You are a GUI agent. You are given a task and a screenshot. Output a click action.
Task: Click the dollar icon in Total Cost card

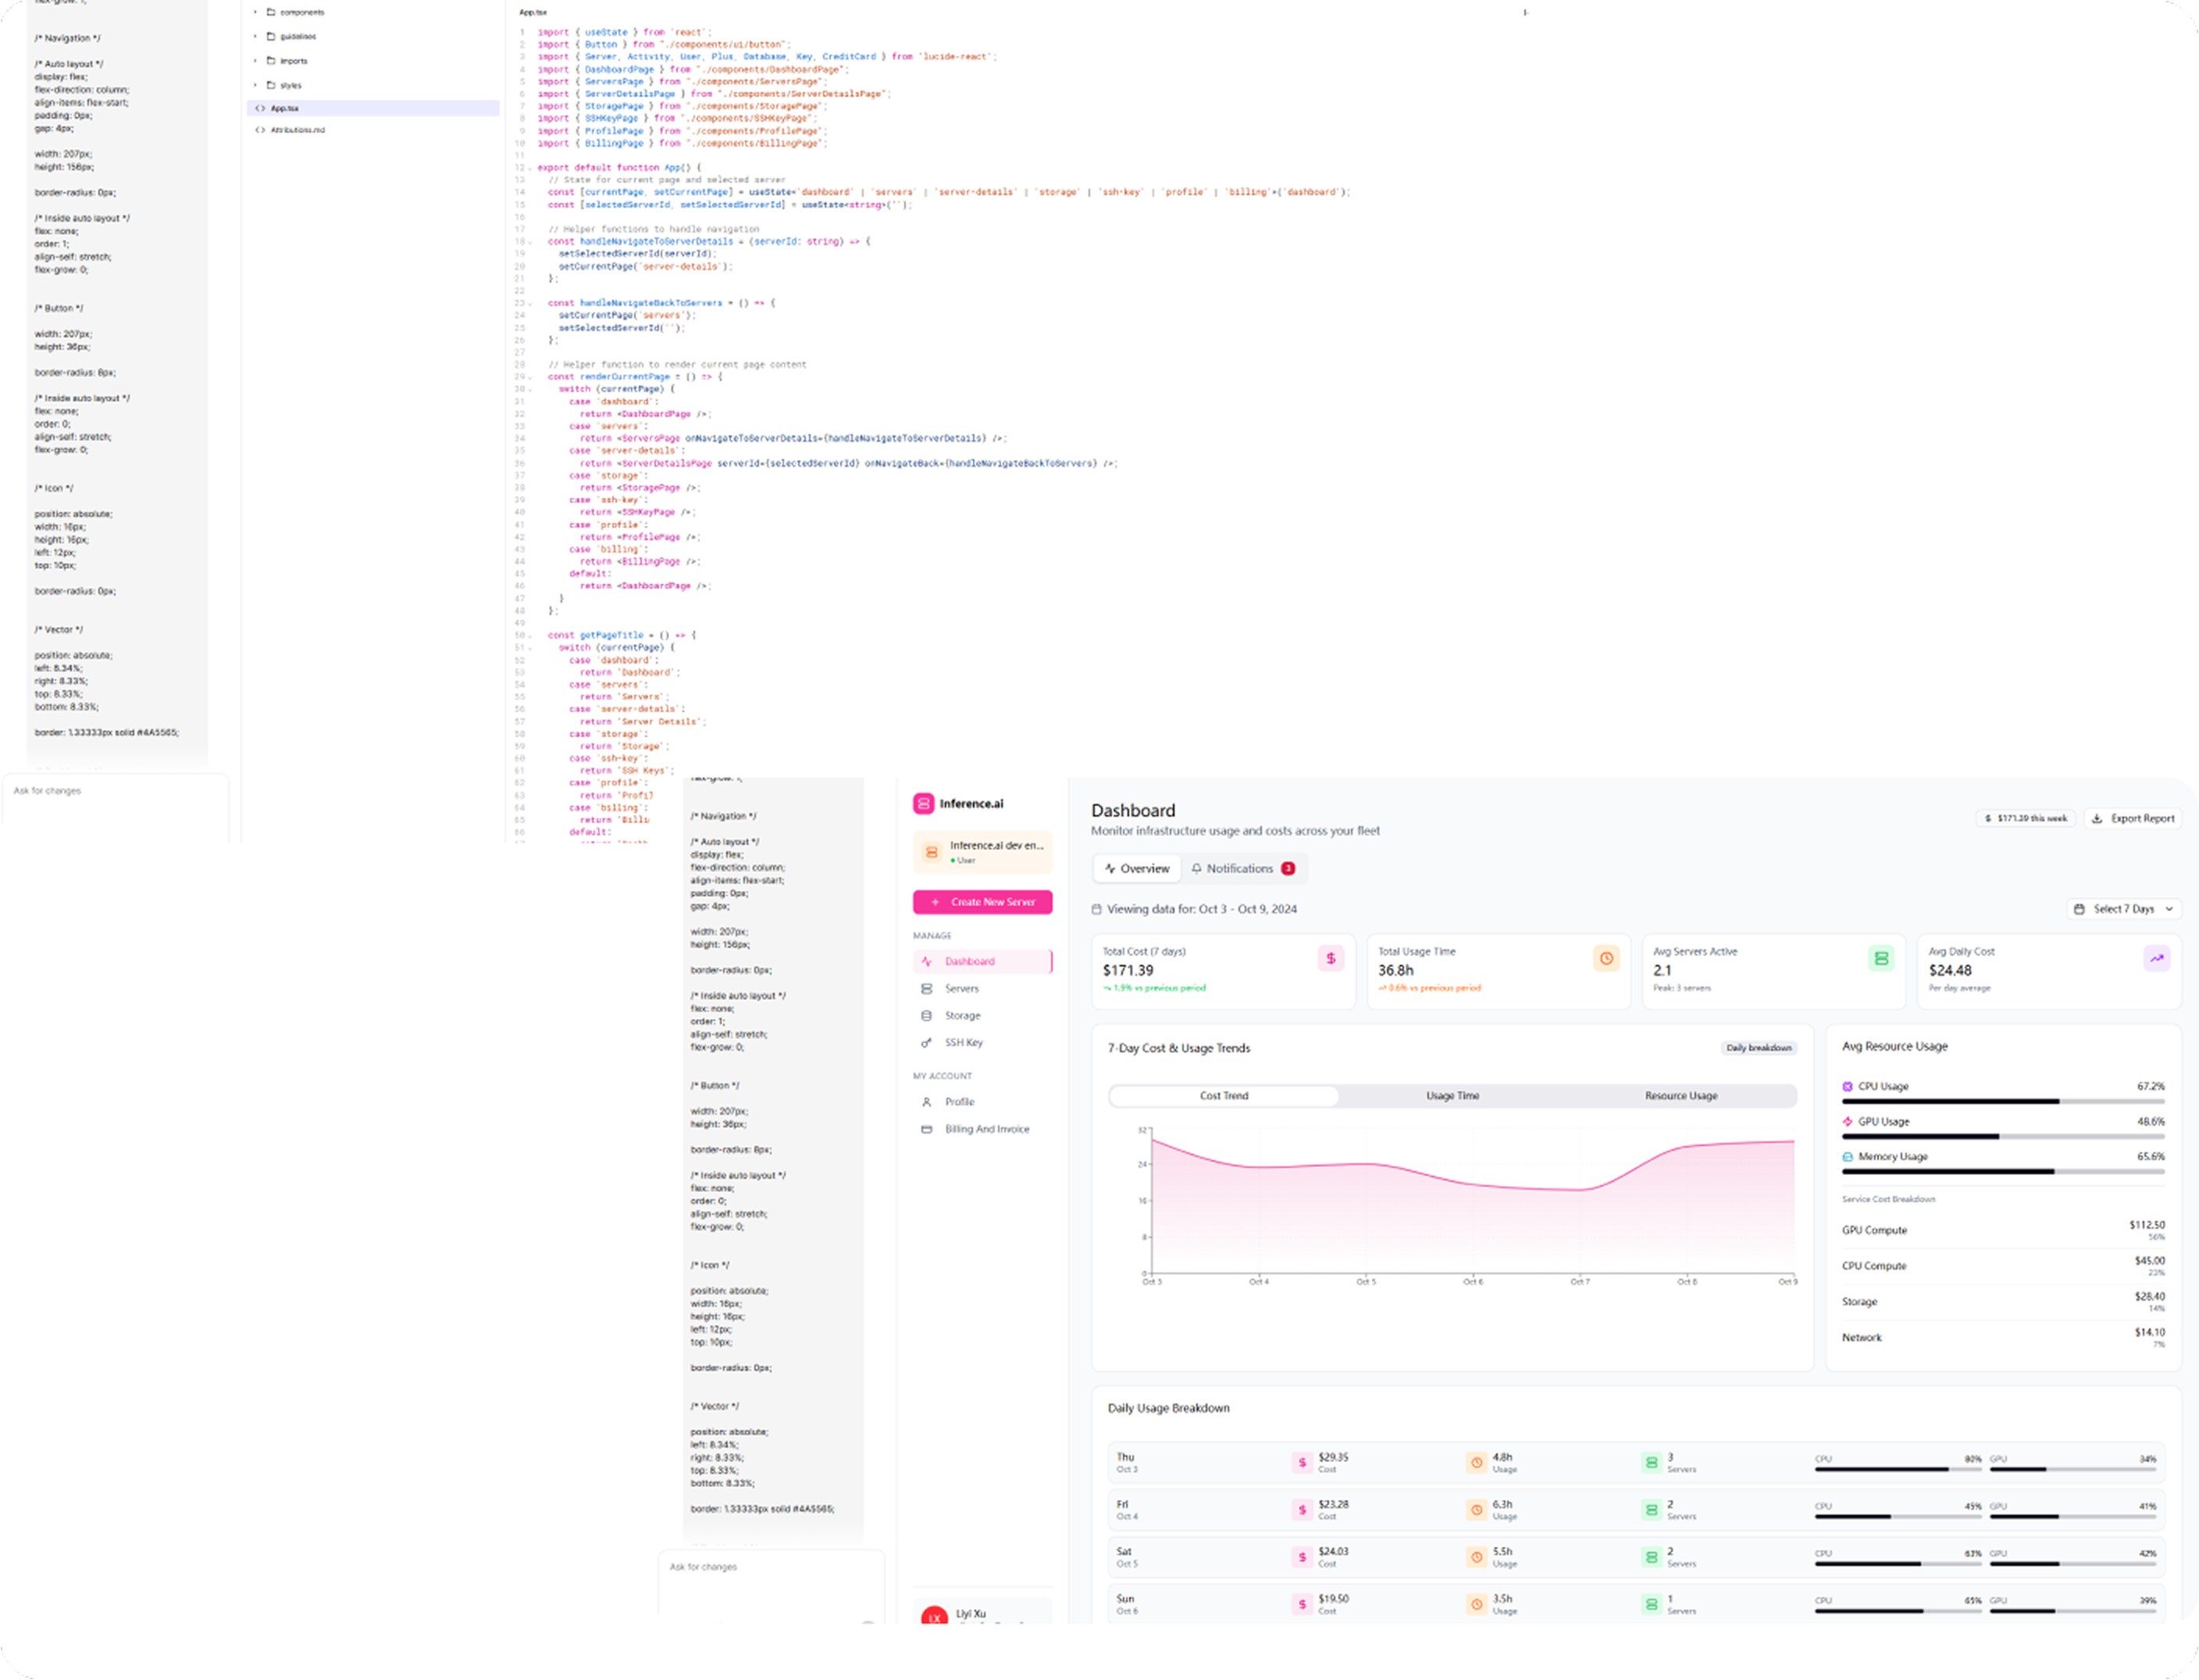(x=1330, y=958)
